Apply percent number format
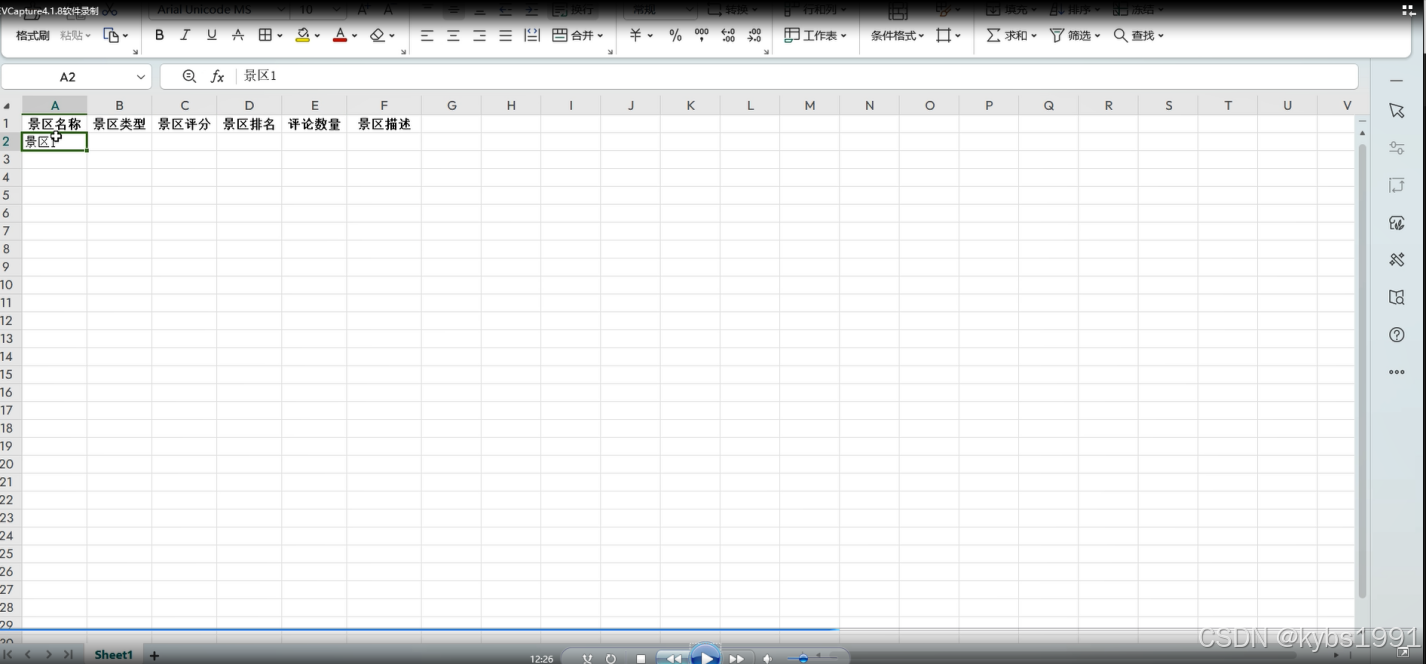This screenshot has width=1426, height=664. coord(675,35)
